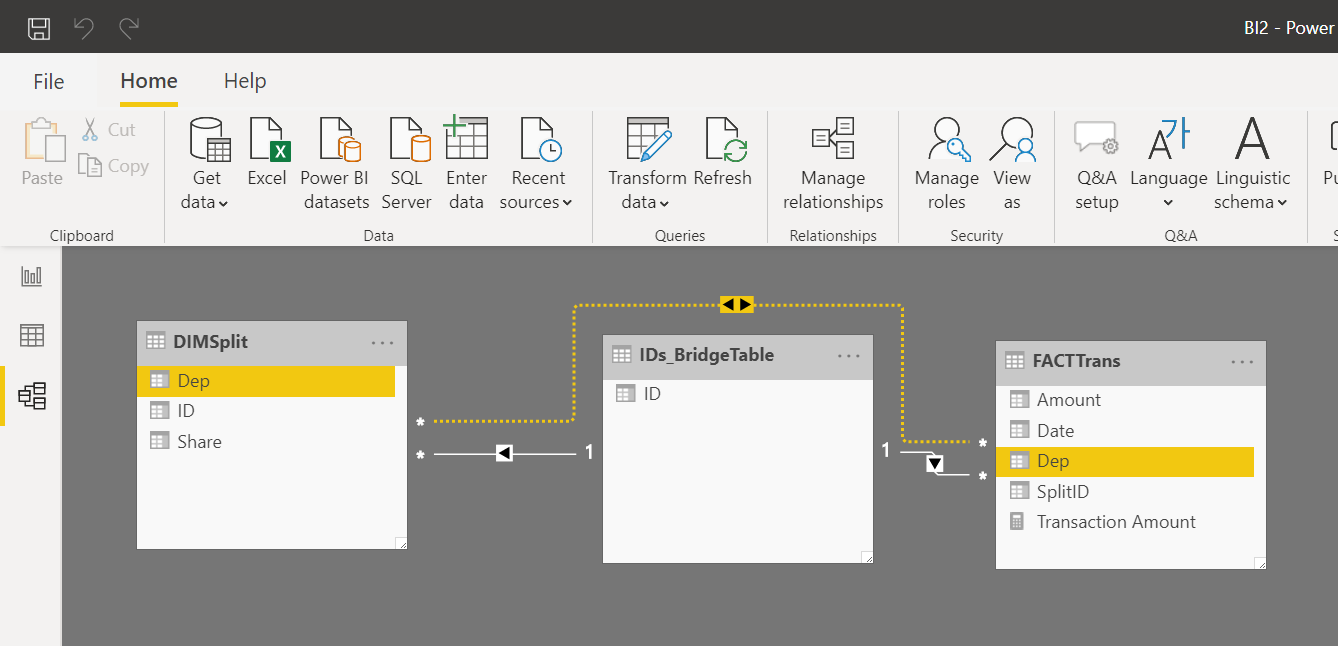Select Share field in DIMSplit
This screenshot has width=1338, height=646.
(266, 442)
